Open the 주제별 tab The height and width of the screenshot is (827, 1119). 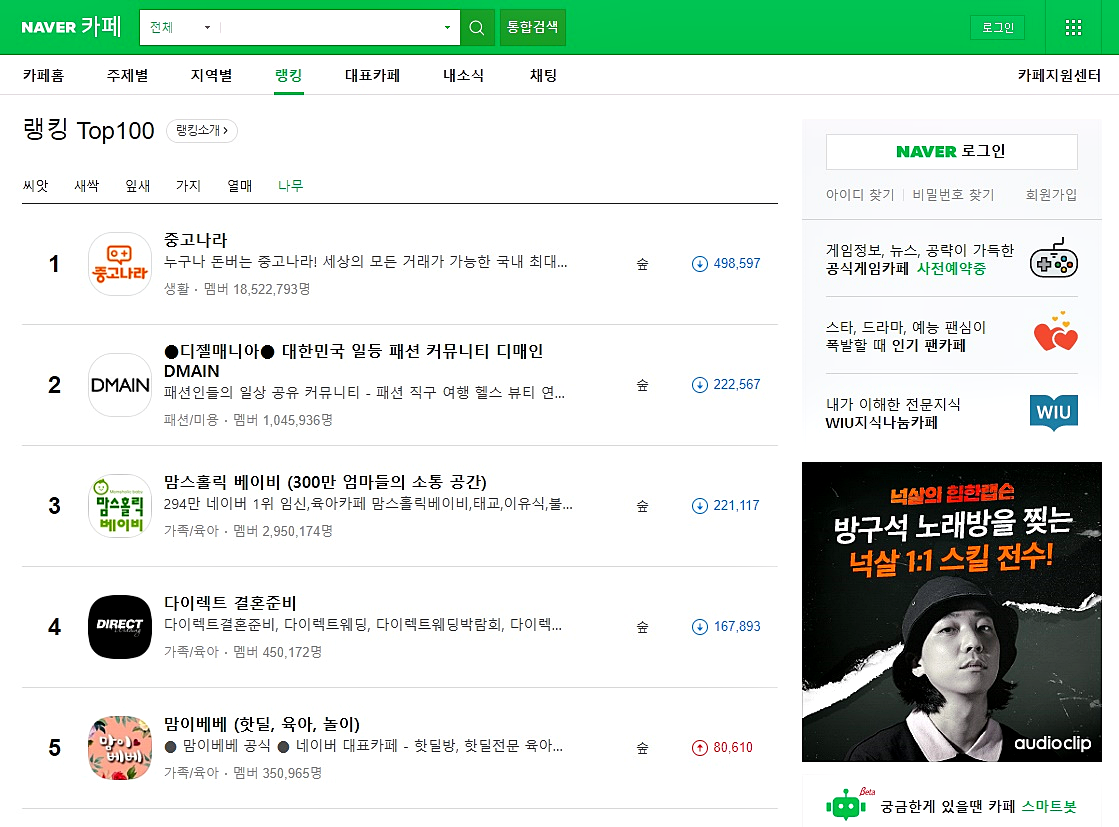(127, 75)
